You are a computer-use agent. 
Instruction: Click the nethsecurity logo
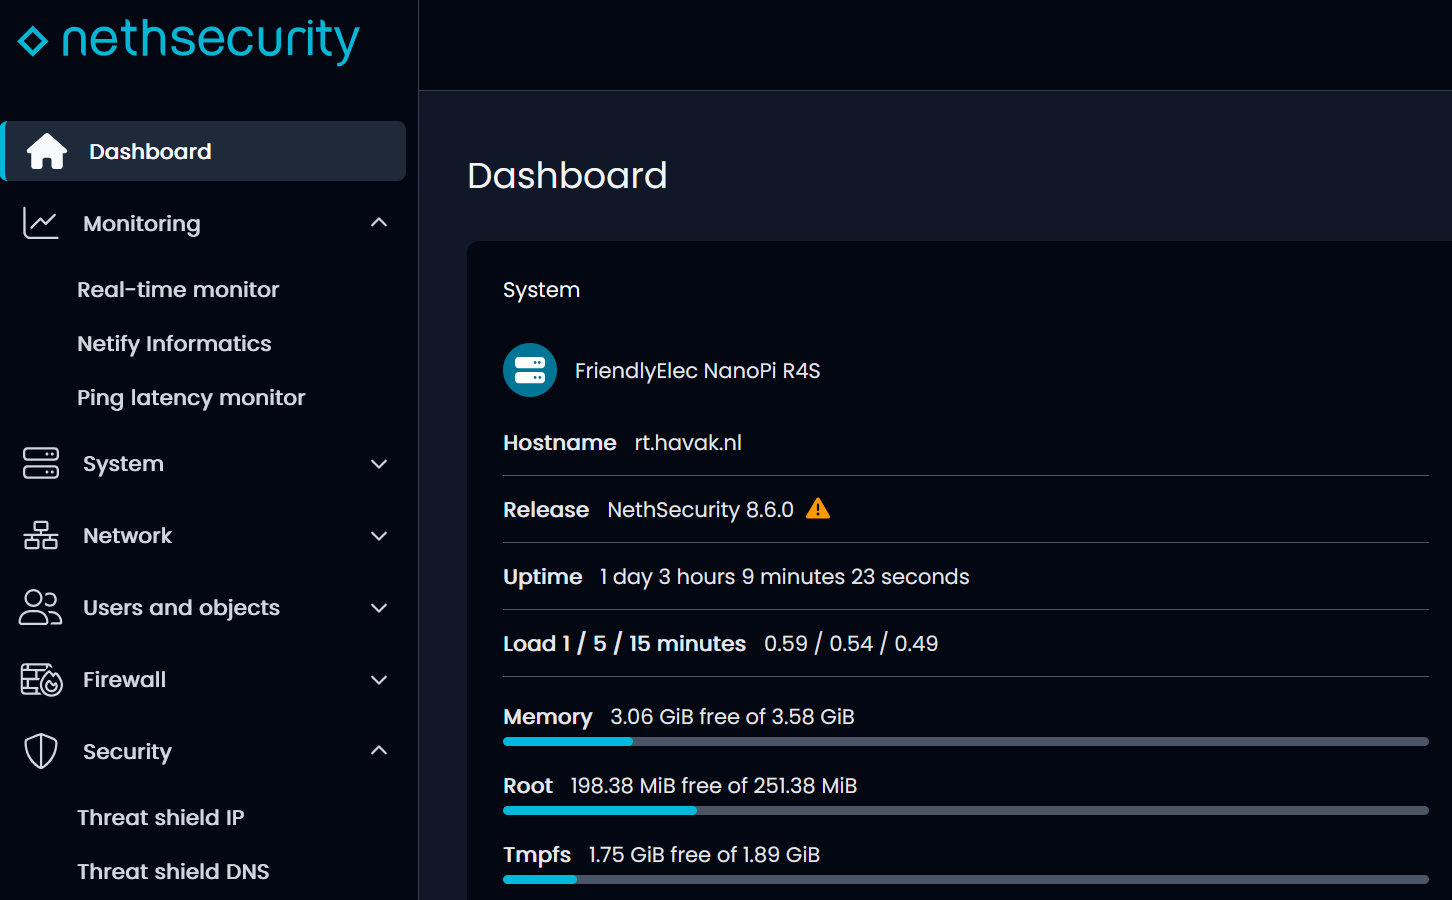tap(189, 41)
